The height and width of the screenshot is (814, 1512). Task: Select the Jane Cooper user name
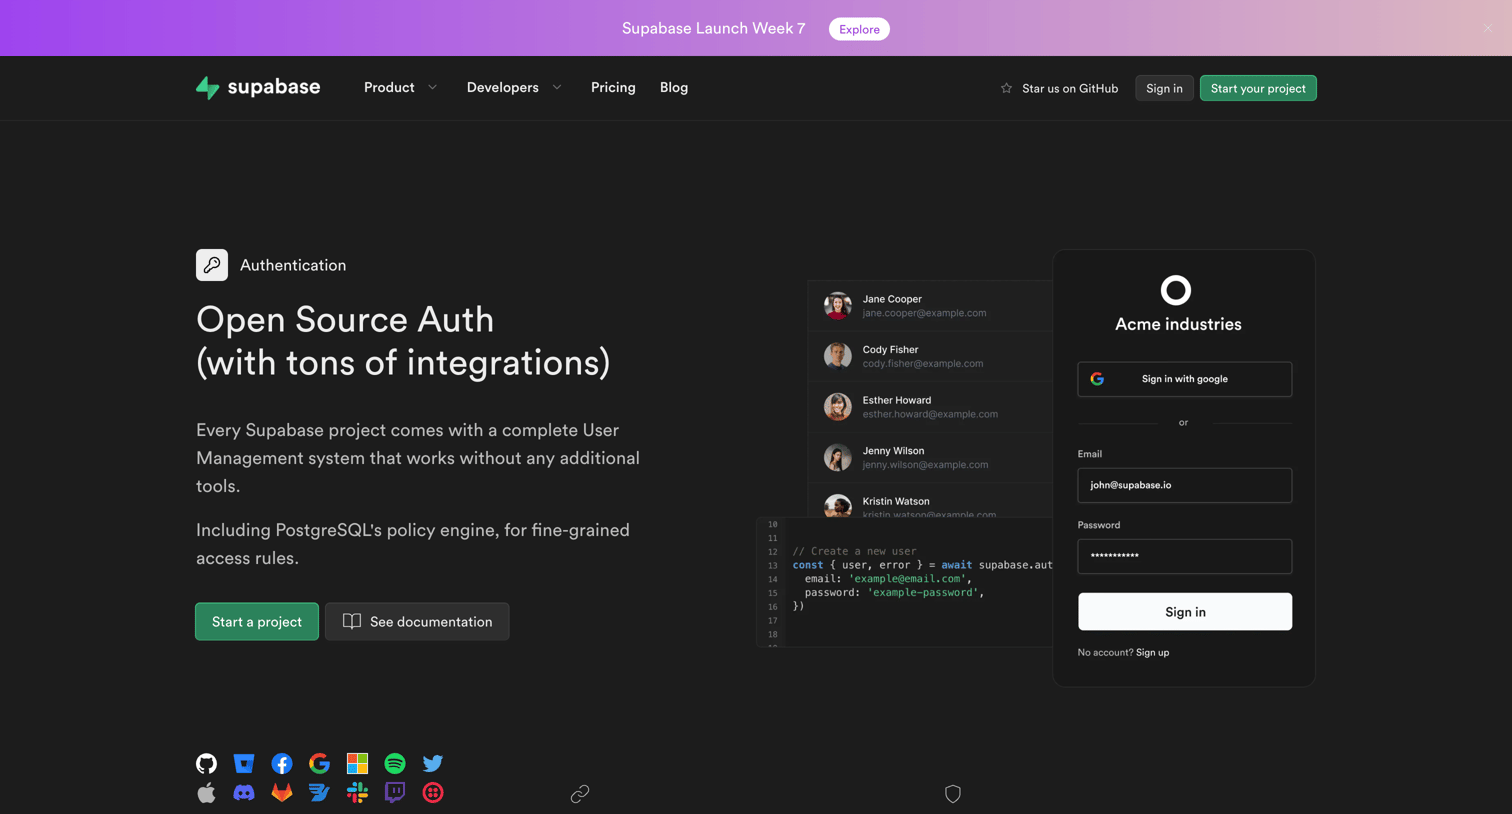[x=892, y=299]
